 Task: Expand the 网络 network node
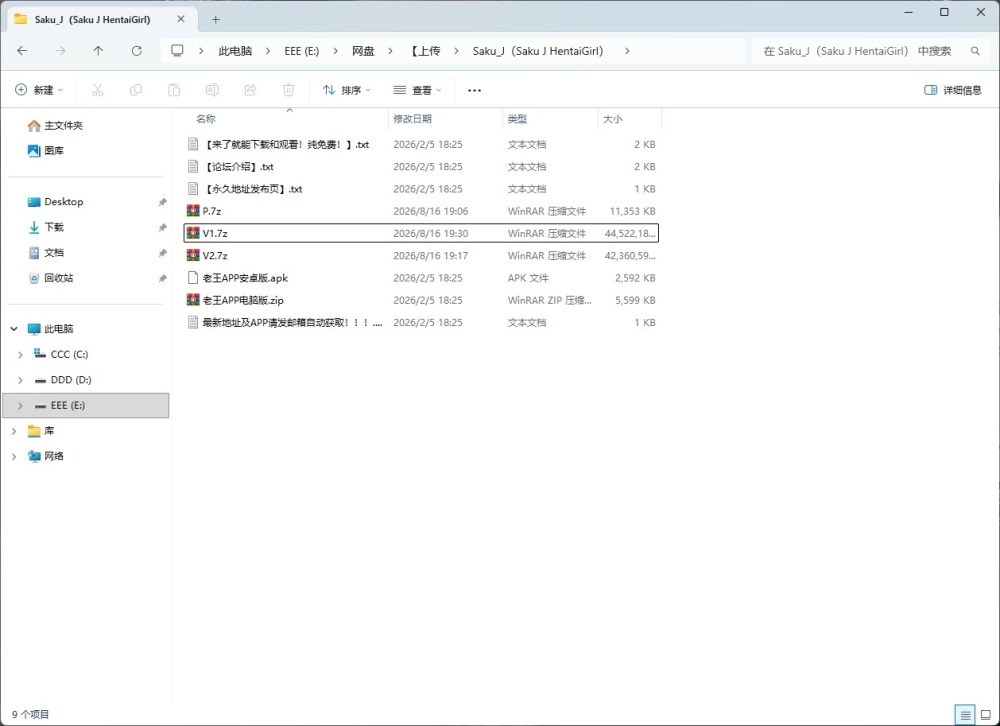pyautogui.click(x=14, y=456)
